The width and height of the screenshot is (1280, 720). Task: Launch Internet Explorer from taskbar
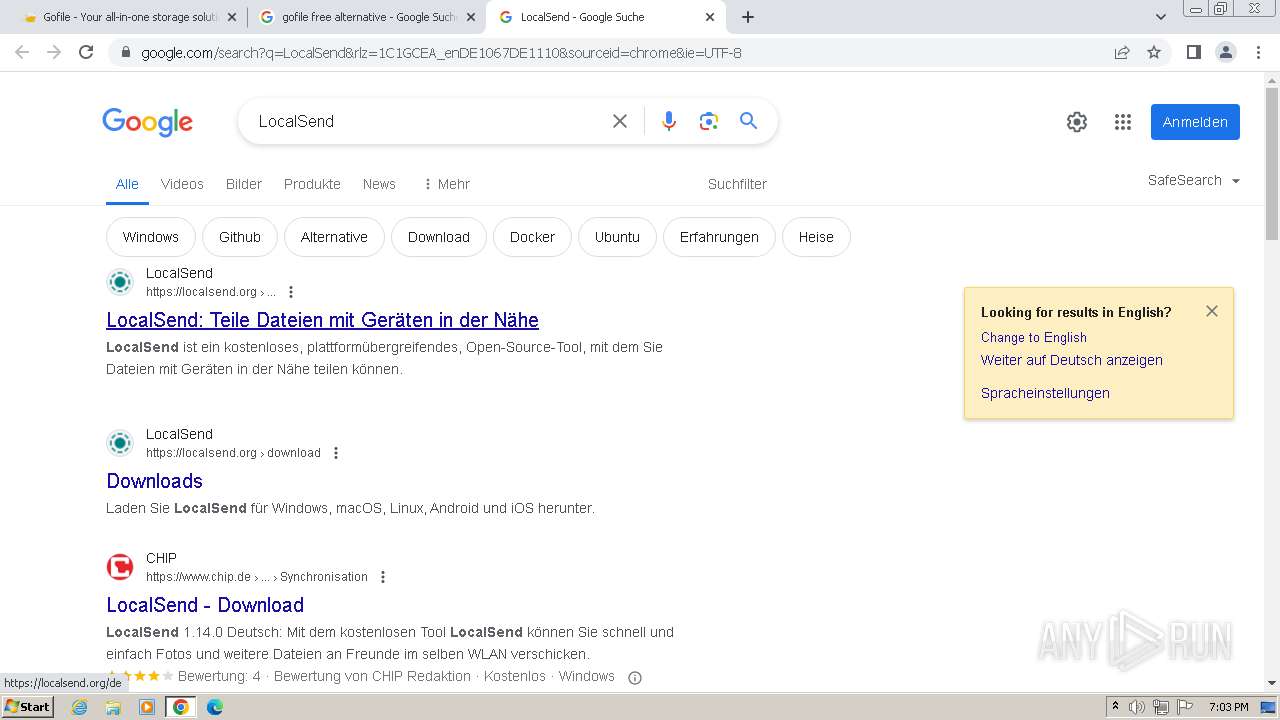80,707
